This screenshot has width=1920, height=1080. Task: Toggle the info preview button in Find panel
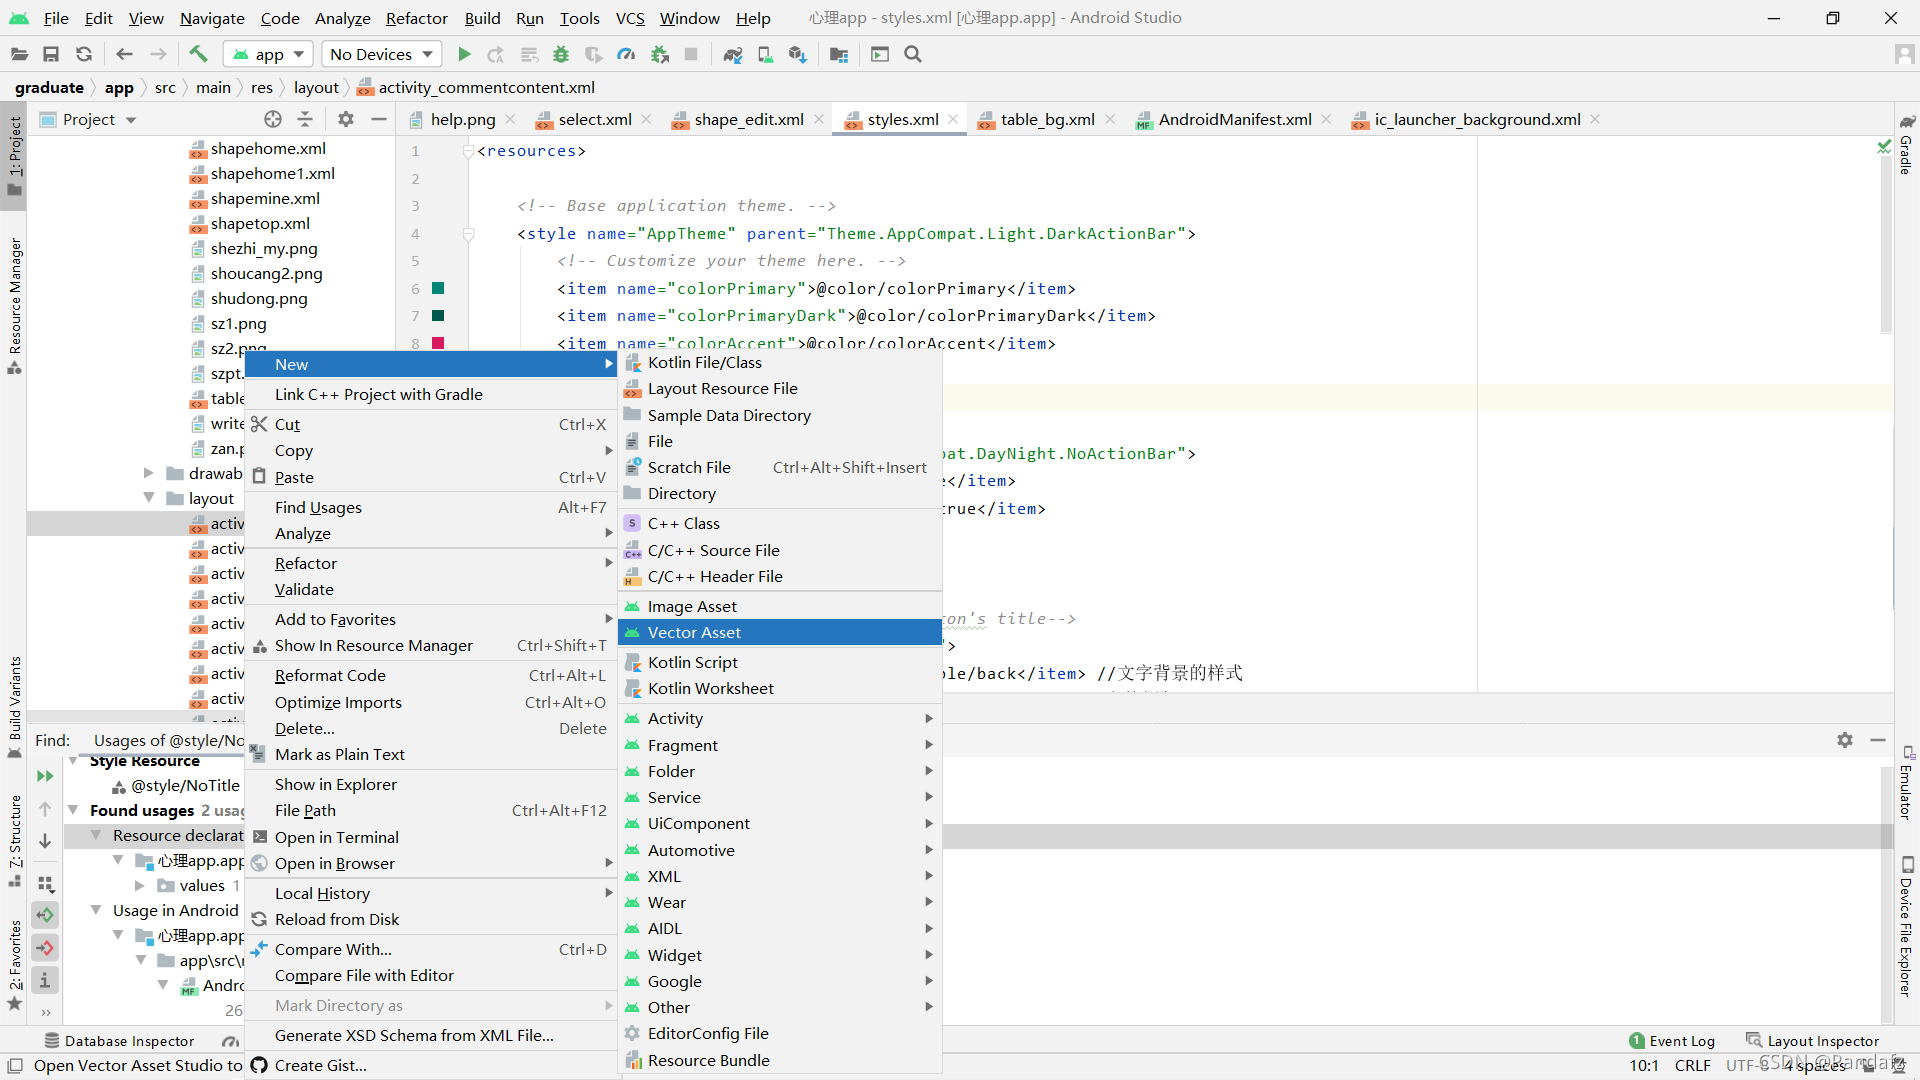pos(45,980)
